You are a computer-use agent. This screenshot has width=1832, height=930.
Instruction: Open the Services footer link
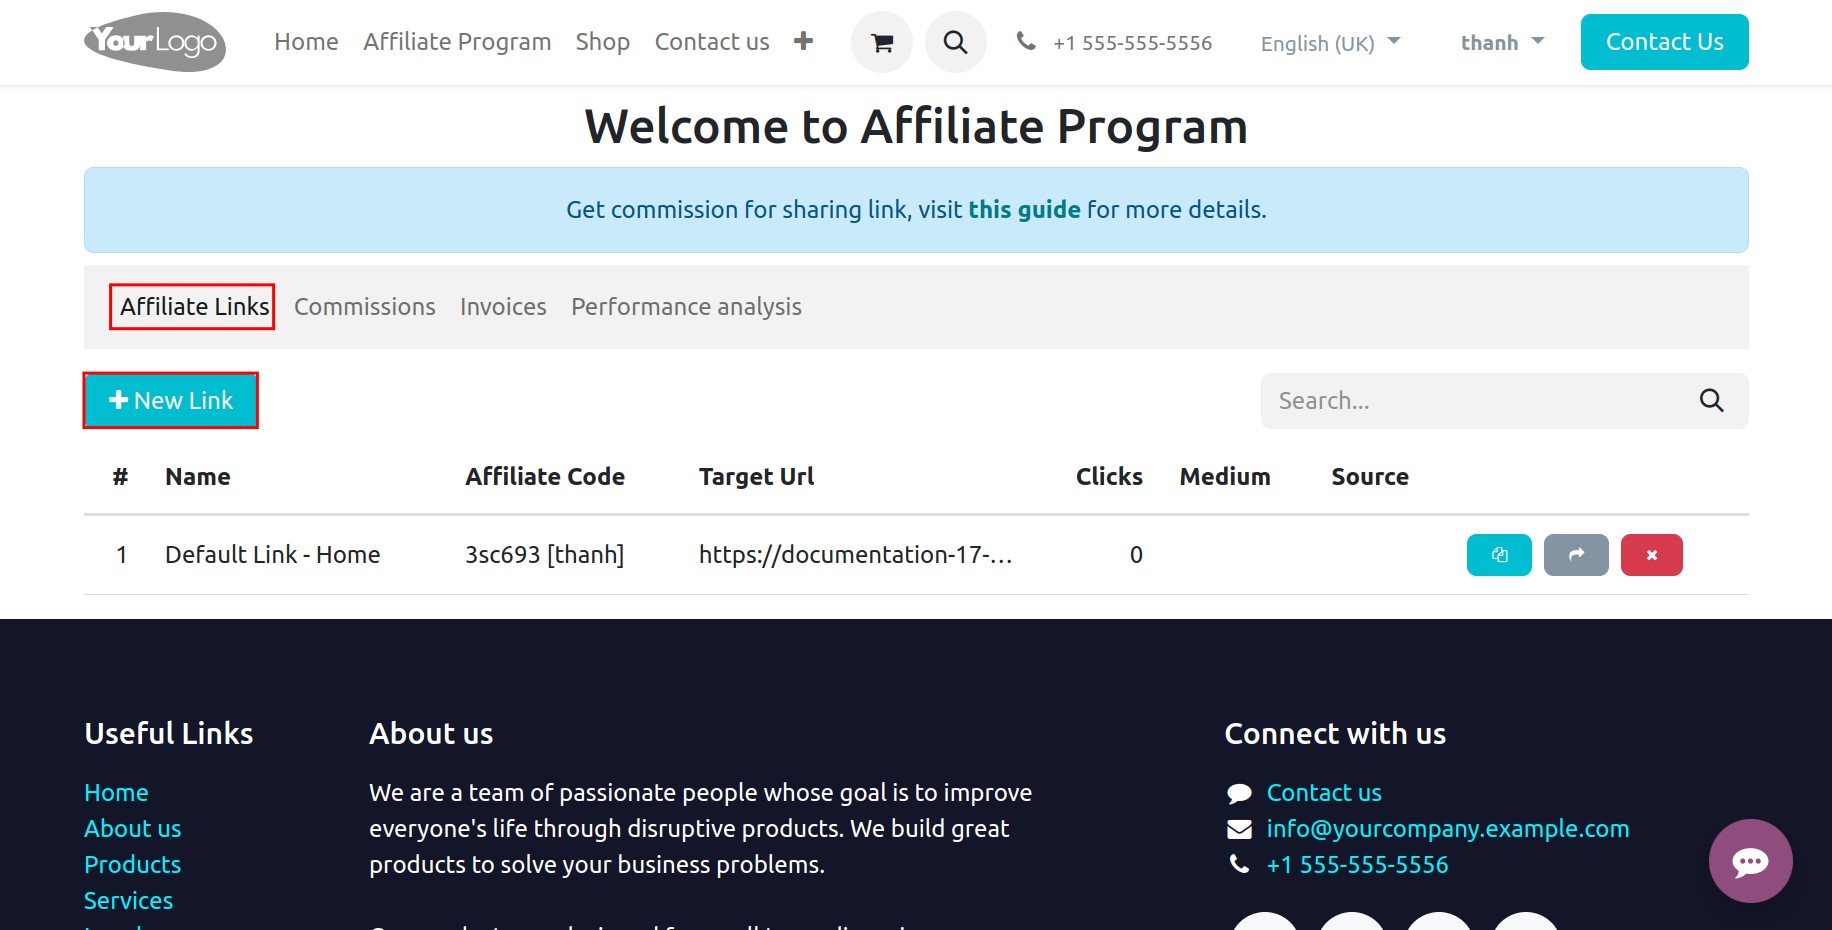tap(128, 901)
